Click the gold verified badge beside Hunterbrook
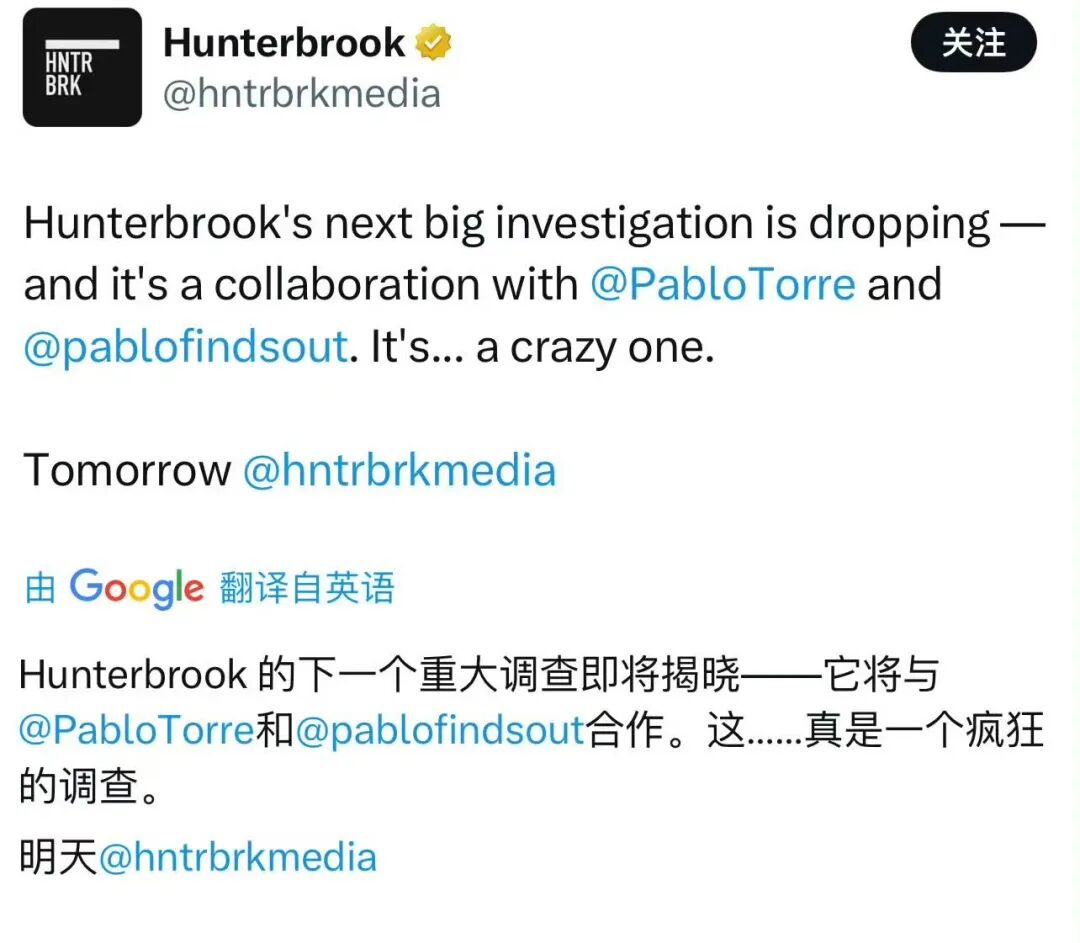Screen dimensions: 1080x943 point(433,42)
